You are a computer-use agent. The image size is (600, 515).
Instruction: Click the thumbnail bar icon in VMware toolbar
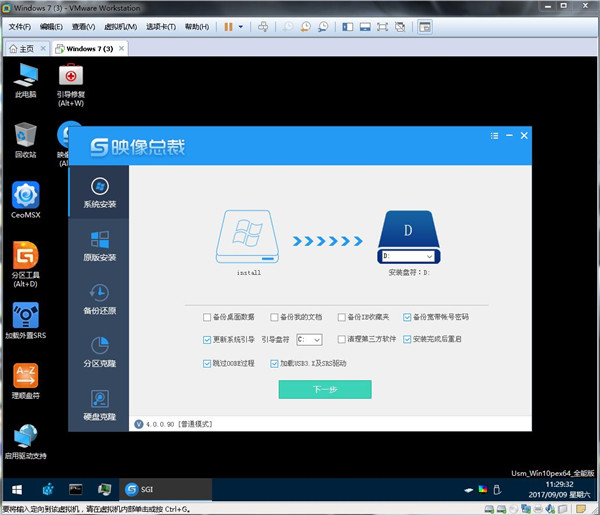coord(365,27)
